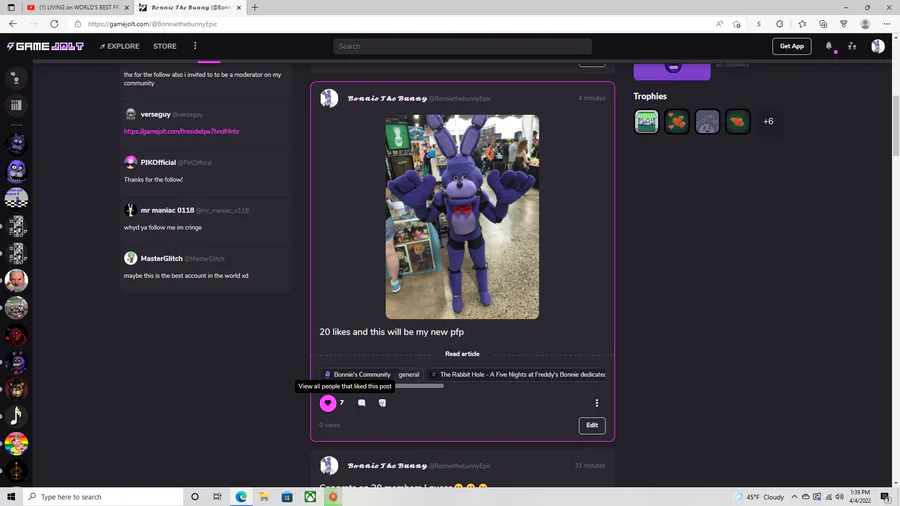Click the Get App button
This screenshot has width=900, height=506.
pos(792,46)
